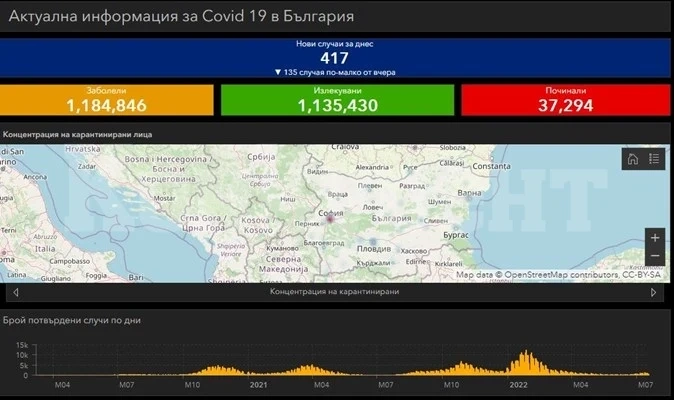Click the dashboard title Актуална информация за Covid 19
This screenshot has height=400, width=674.
pos(181,16)
